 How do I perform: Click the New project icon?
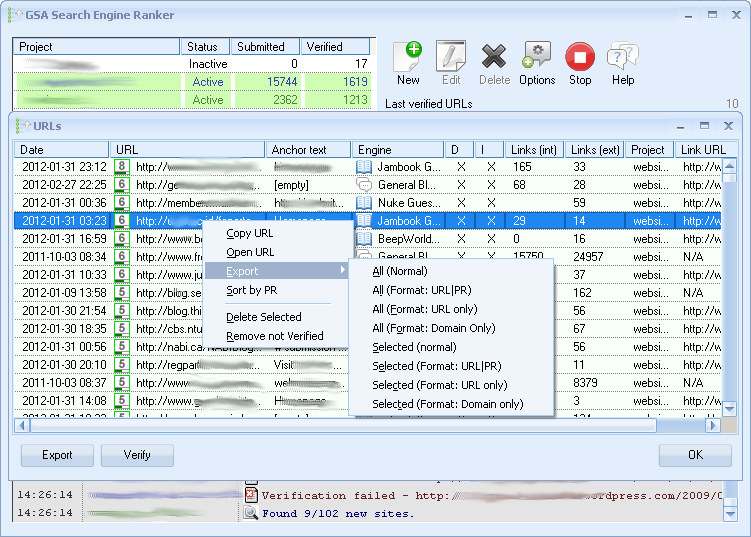(408, 58)
